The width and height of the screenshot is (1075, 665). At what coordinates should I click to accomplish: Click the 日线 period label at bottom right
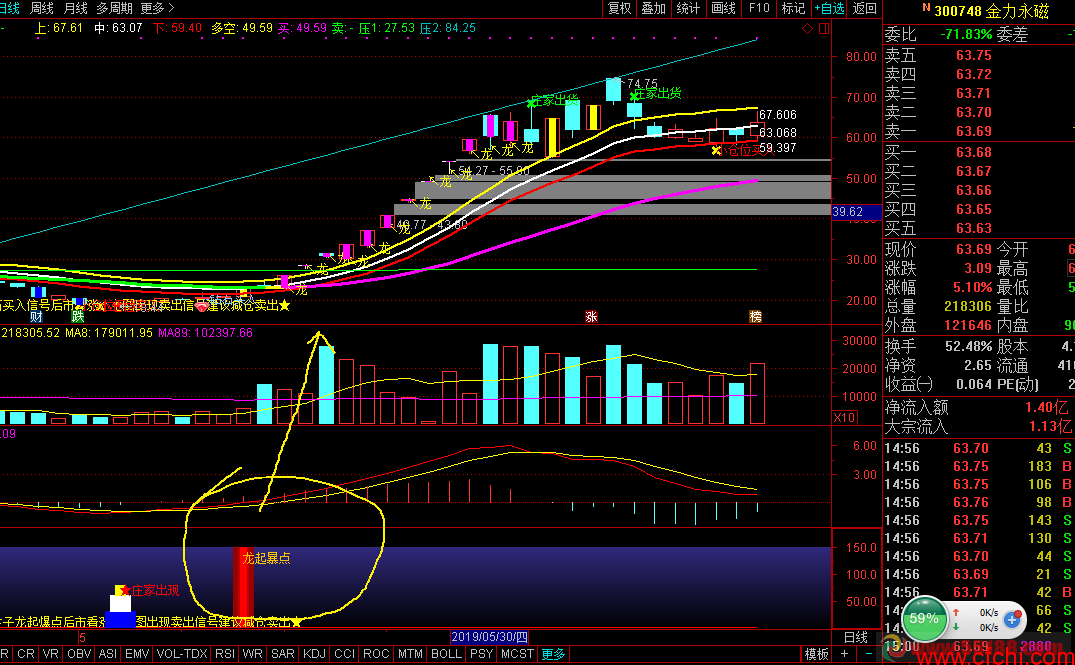pyautogui.click(x=856, y=637)
